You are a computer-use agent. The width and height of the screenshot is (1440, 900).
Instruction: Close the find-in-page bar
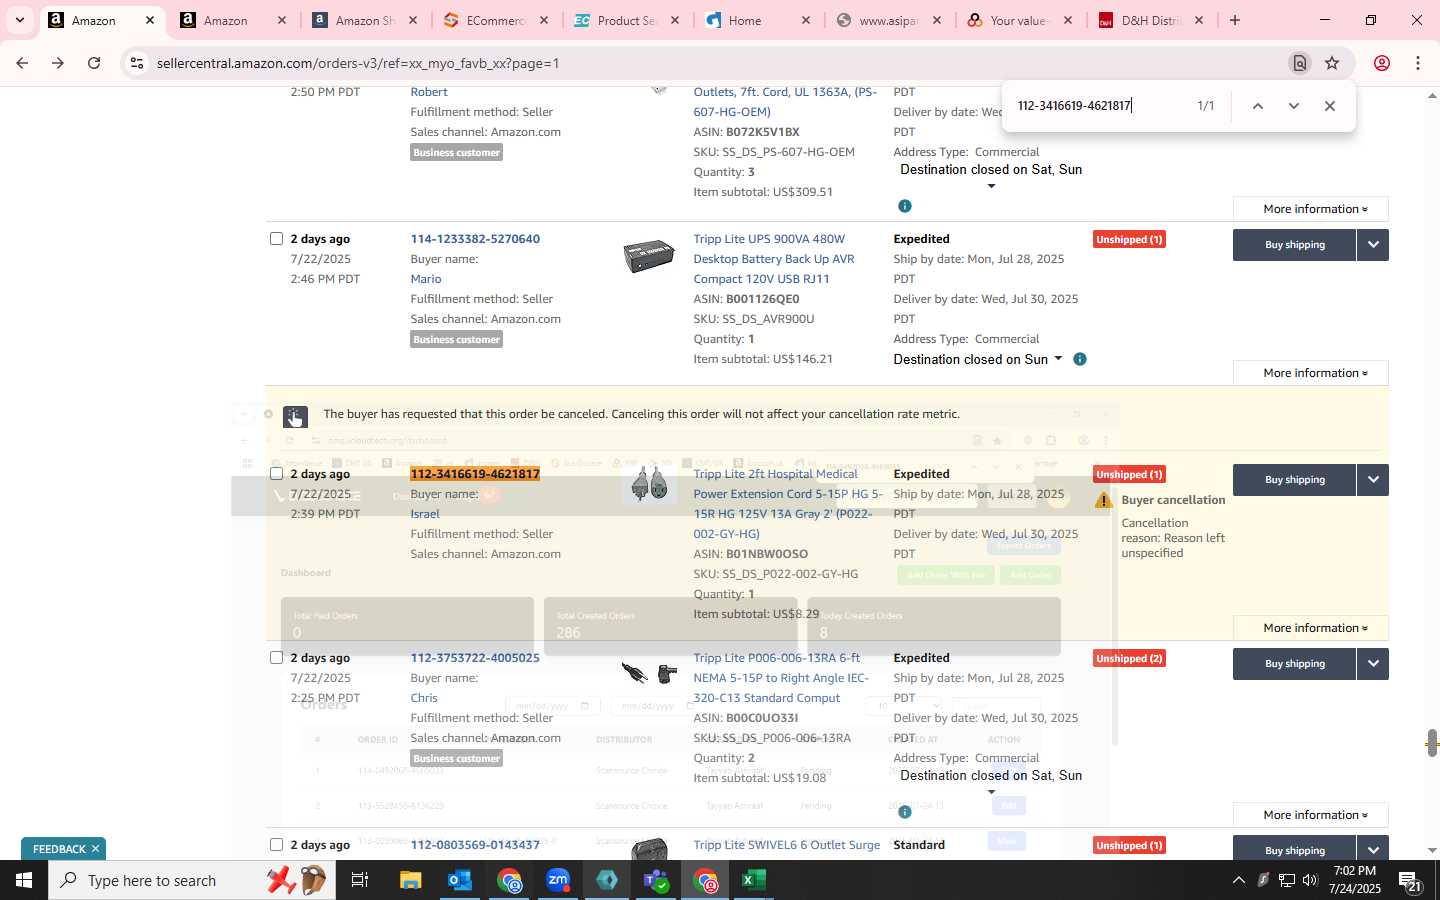(x=1329, y=106)
